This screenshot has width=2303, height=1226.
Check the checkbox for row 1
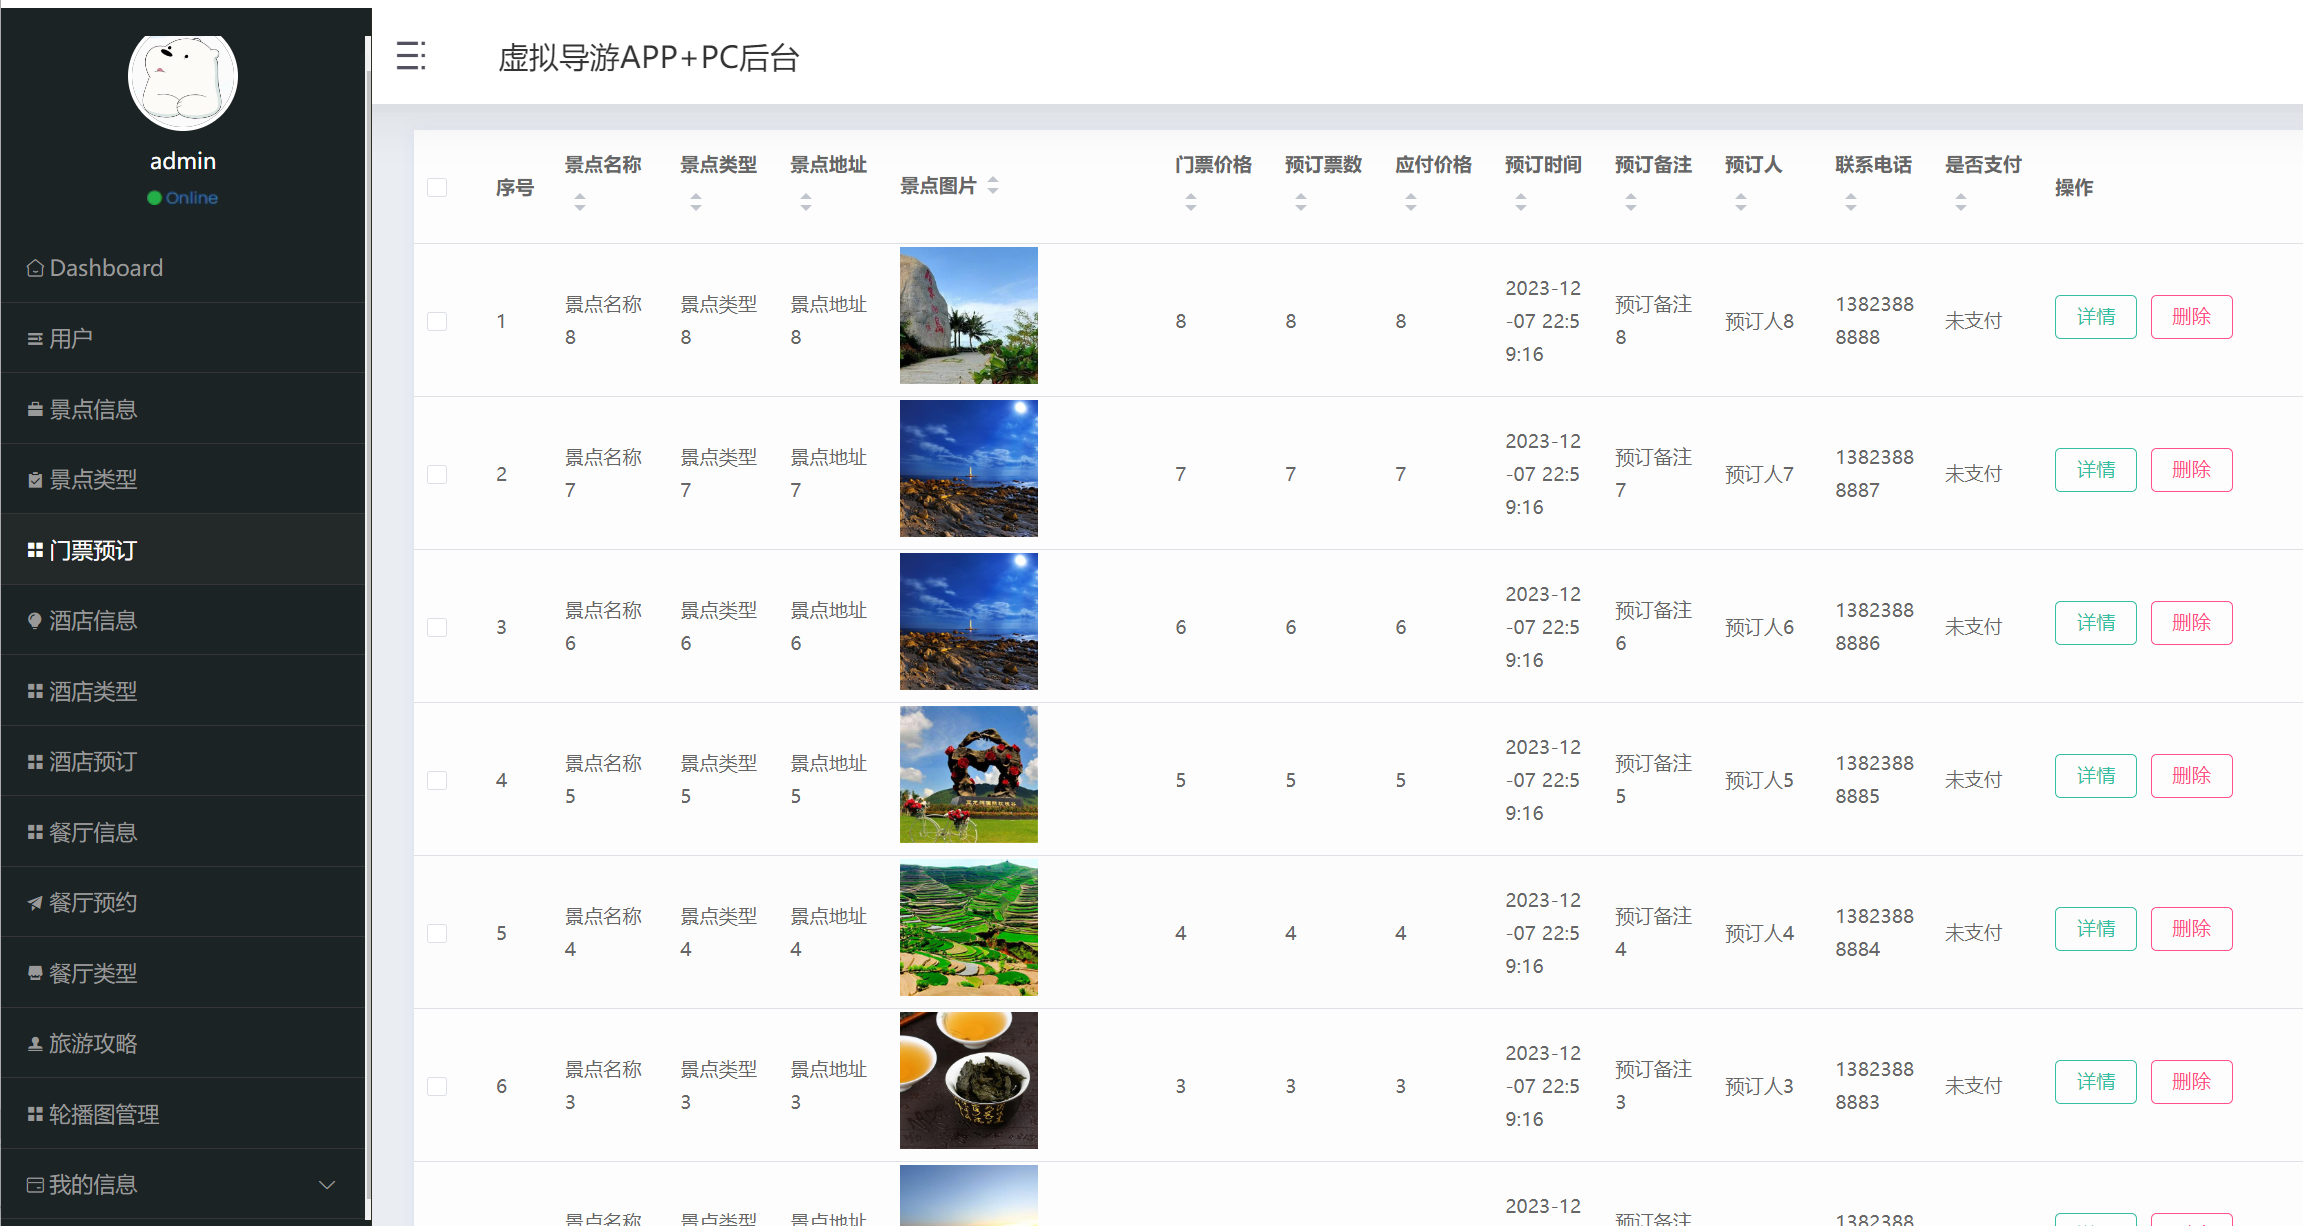tap(437, 321)
